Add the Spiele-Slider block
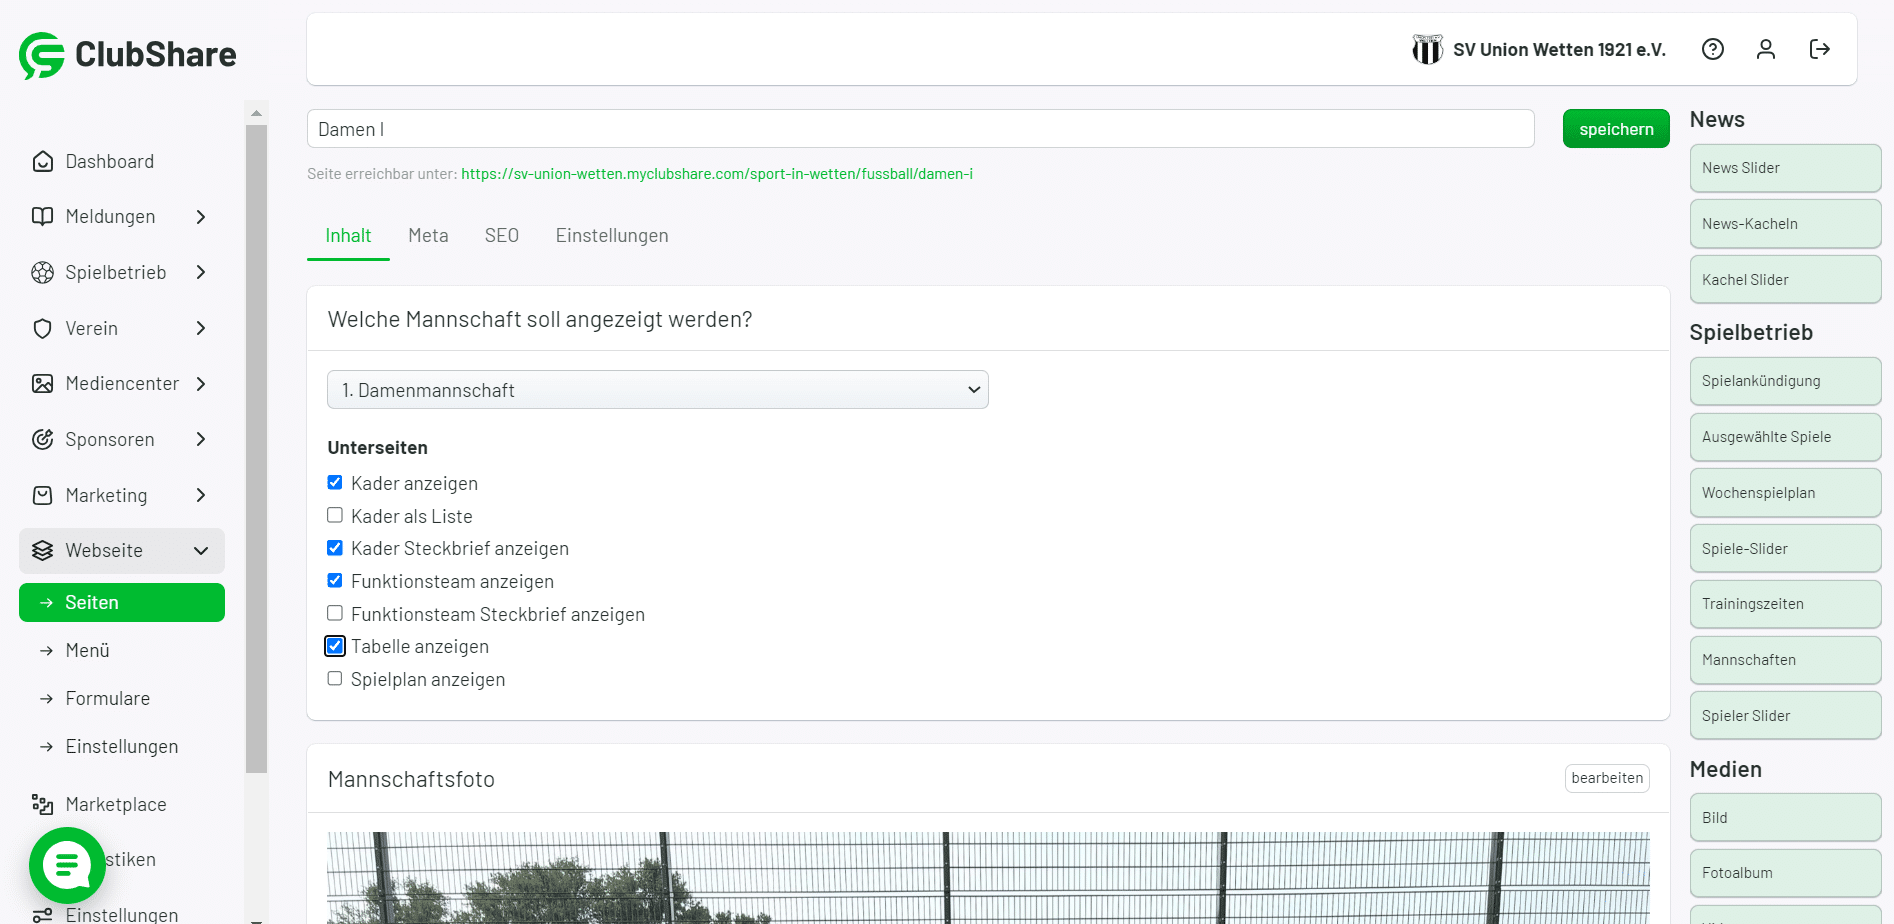Image resolution: width=1894 pixels, height=924 pixels. 1785,549
